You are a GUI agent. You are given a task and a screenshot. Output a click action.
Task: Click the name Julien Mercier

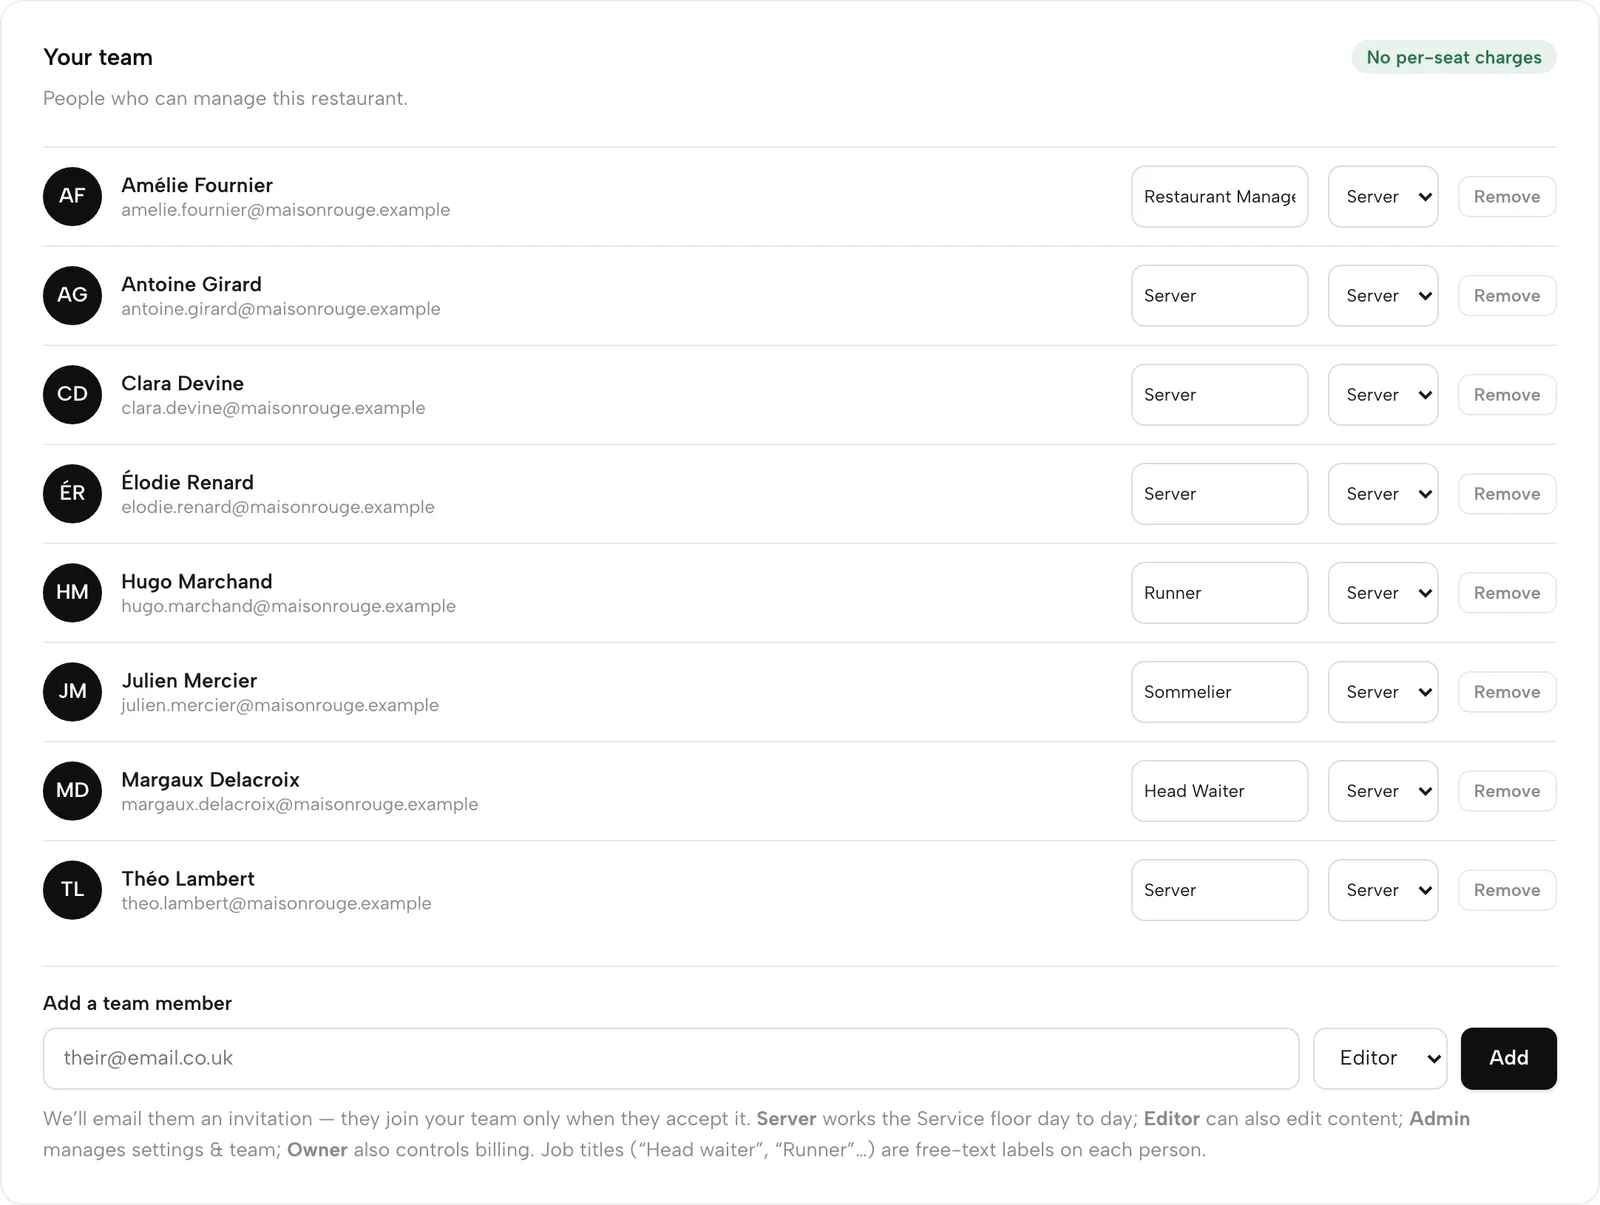[x=189, y=680]
